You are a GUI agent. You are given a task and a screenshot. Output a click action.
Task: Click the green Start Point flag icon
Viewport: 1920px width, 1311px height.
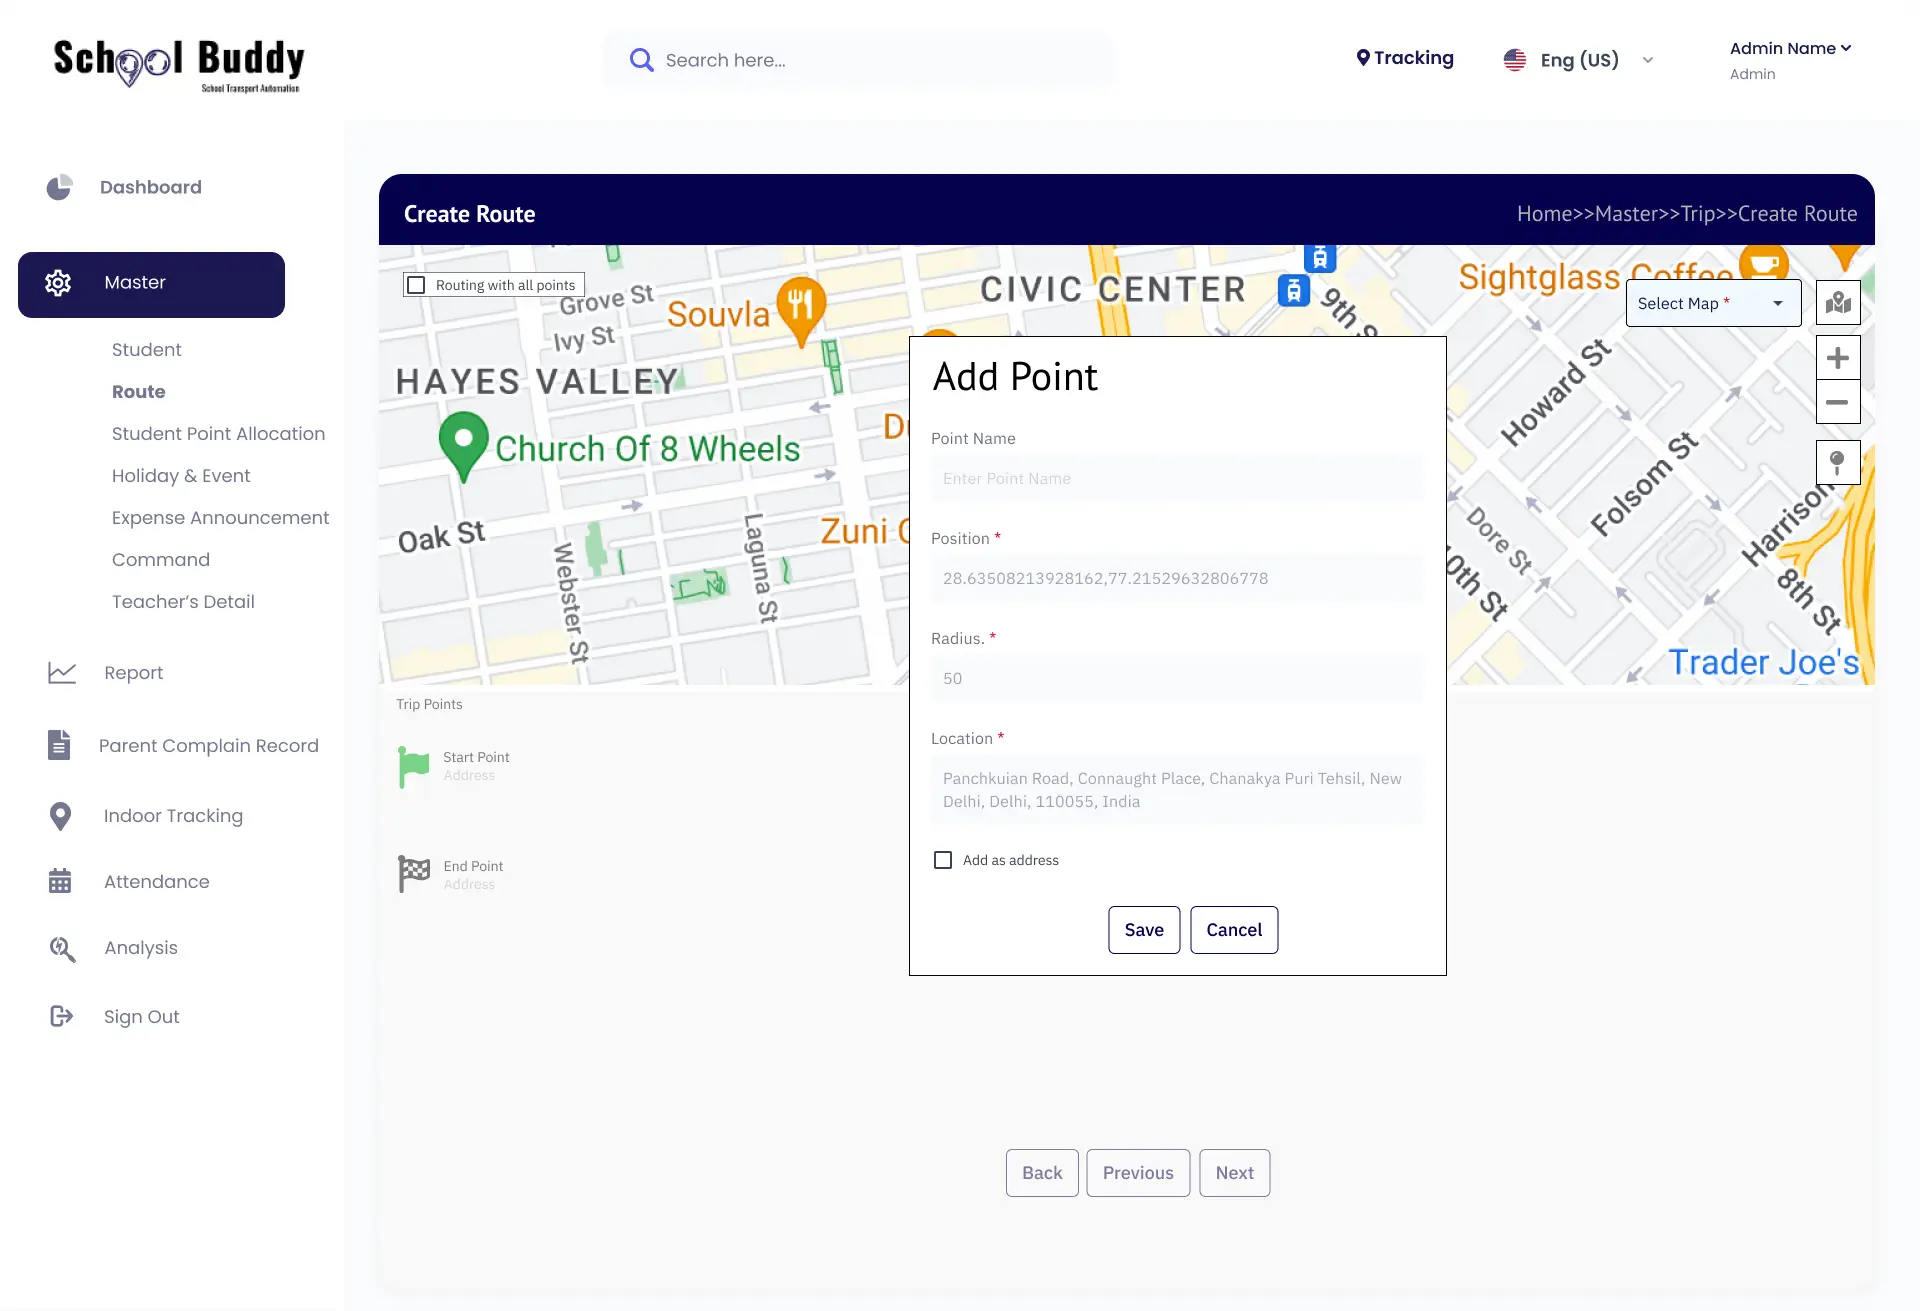pyautogui.click(x=413, y=767)
